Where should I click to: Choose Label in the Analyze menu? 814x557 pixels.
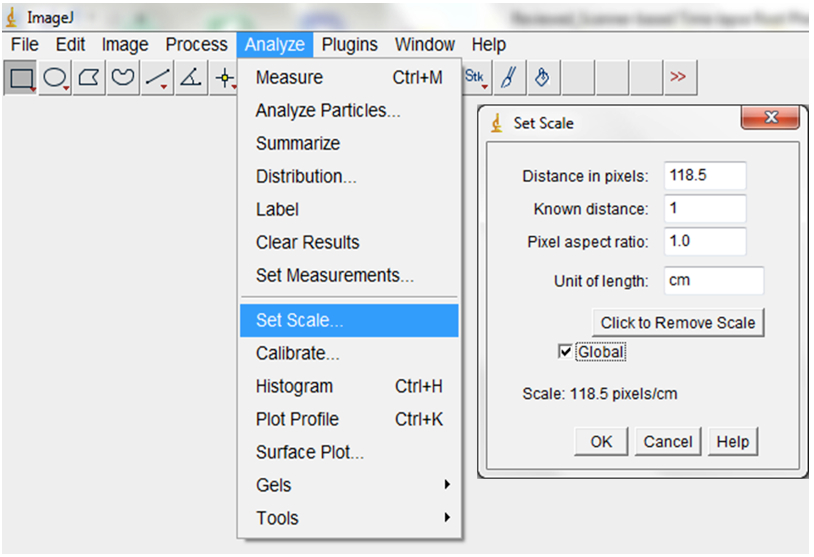coord(349,209)
